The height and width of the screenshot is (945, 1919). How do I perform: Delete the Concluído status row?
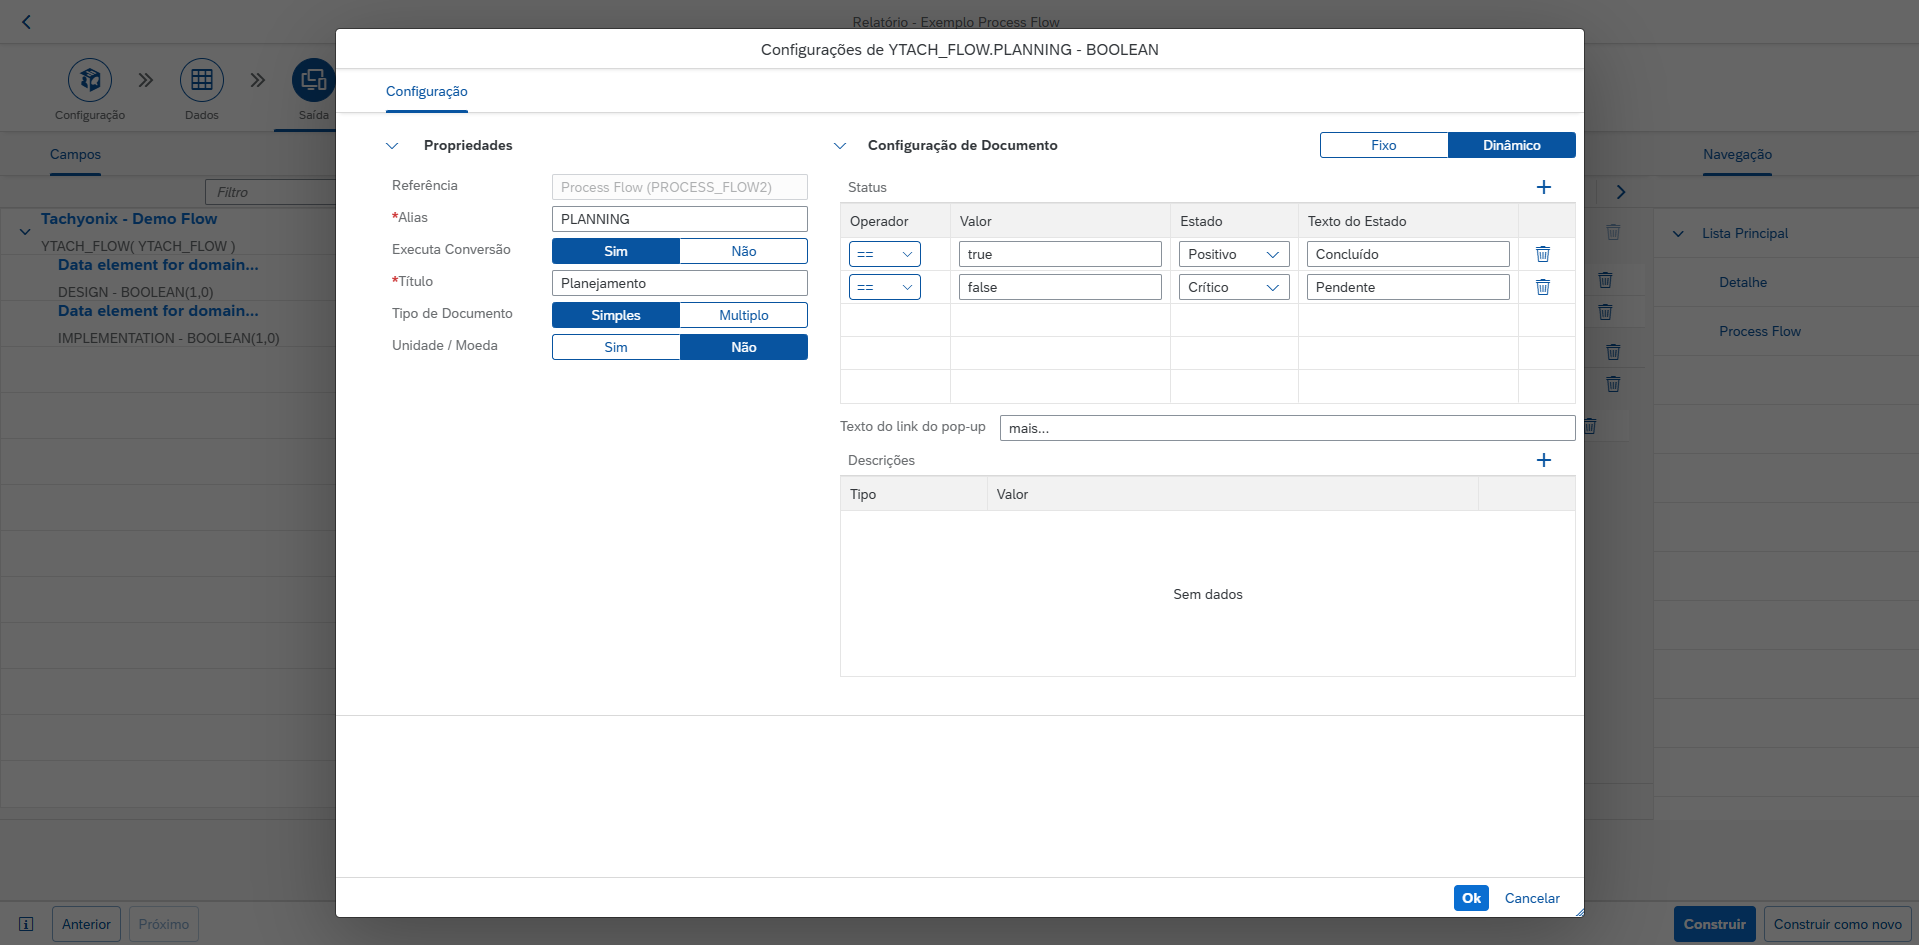[1543, 254]
